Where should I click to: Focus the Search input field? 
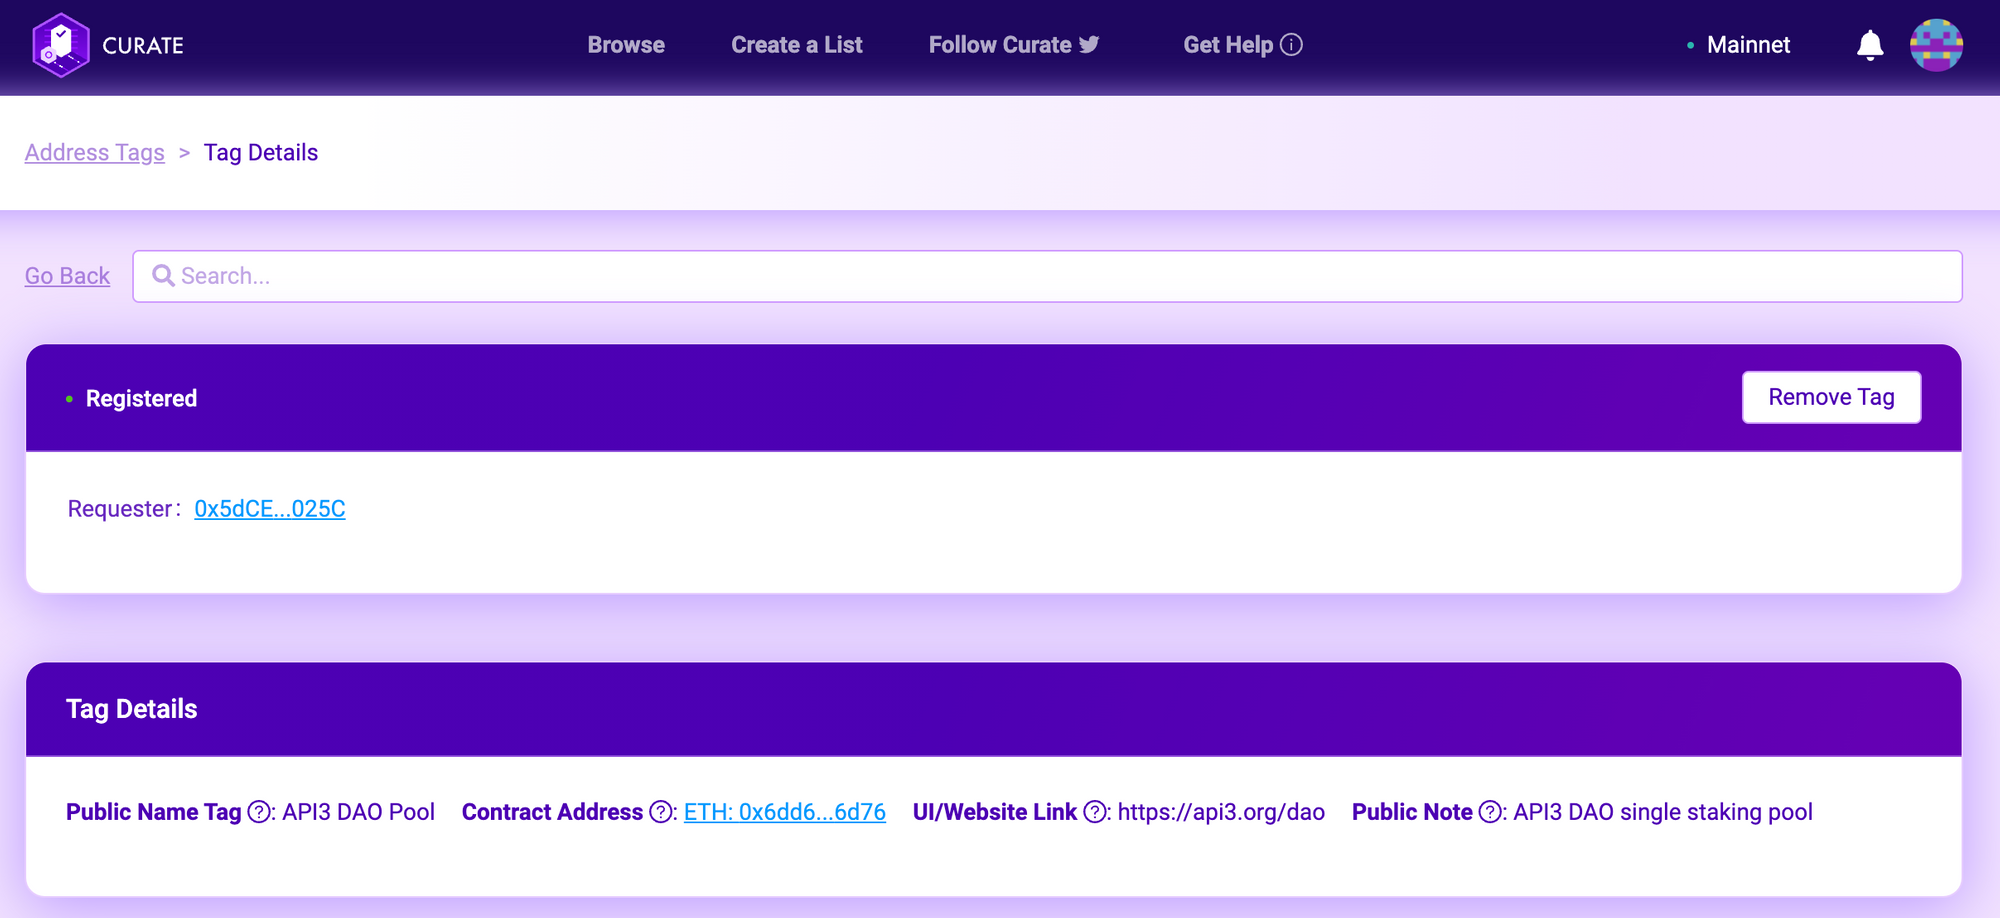coord(1047,276)
